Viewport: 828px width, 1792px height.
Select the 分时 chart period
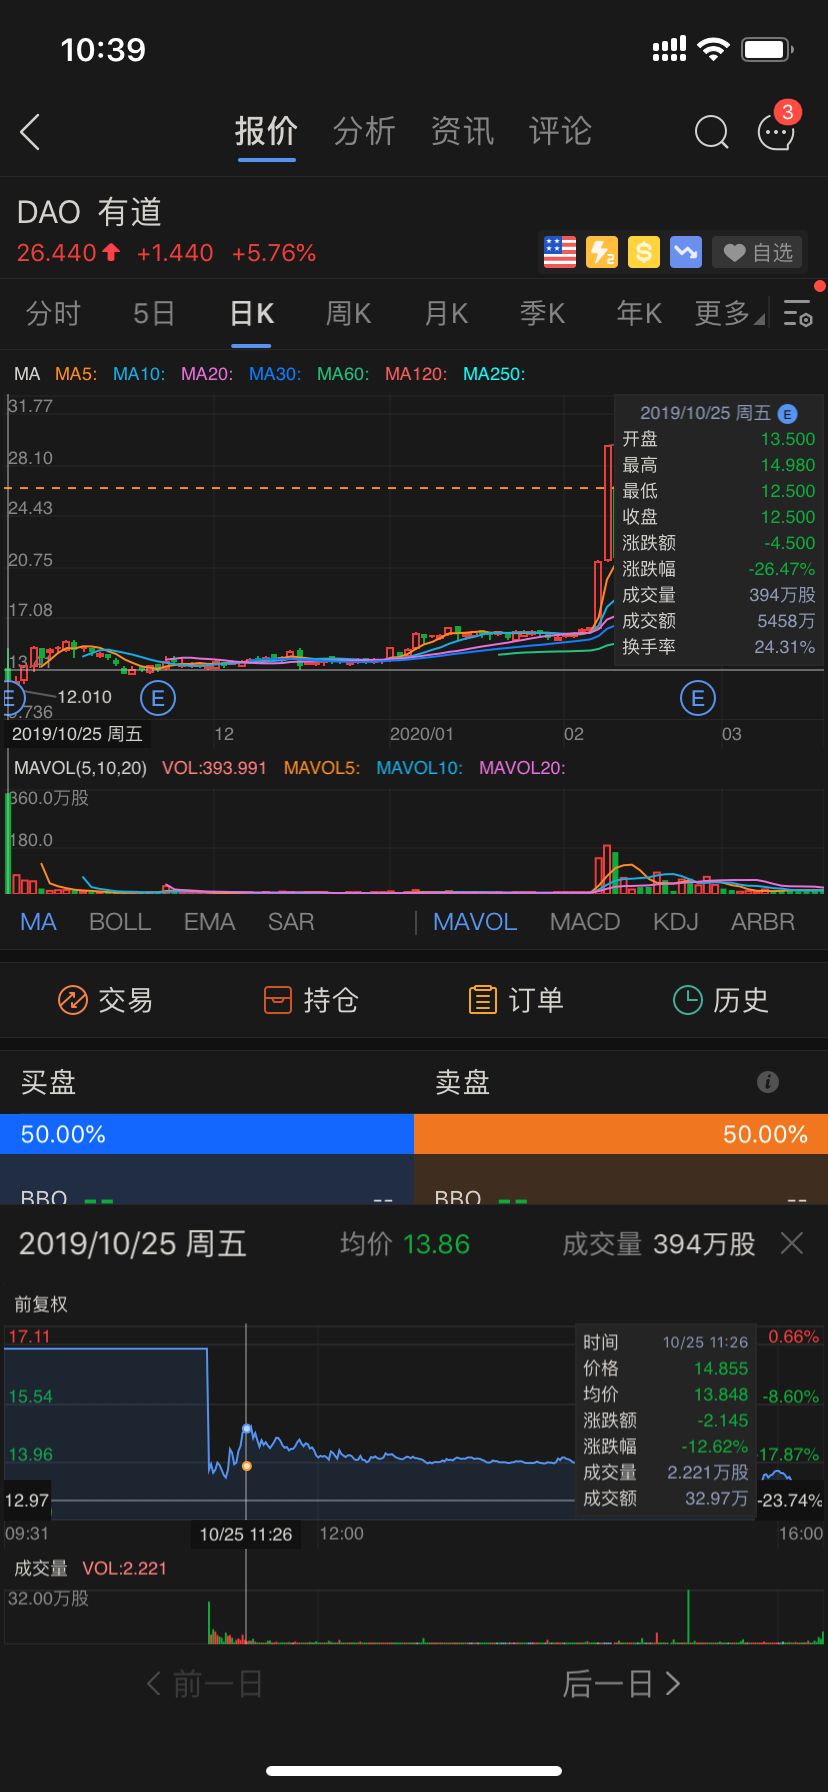[x=53, y=314]
